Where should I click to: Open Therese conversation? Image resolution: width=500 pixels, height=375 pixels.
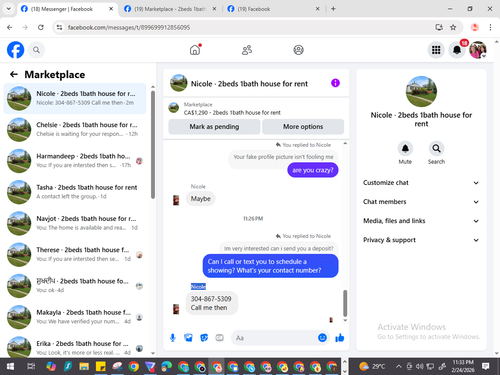75,254
